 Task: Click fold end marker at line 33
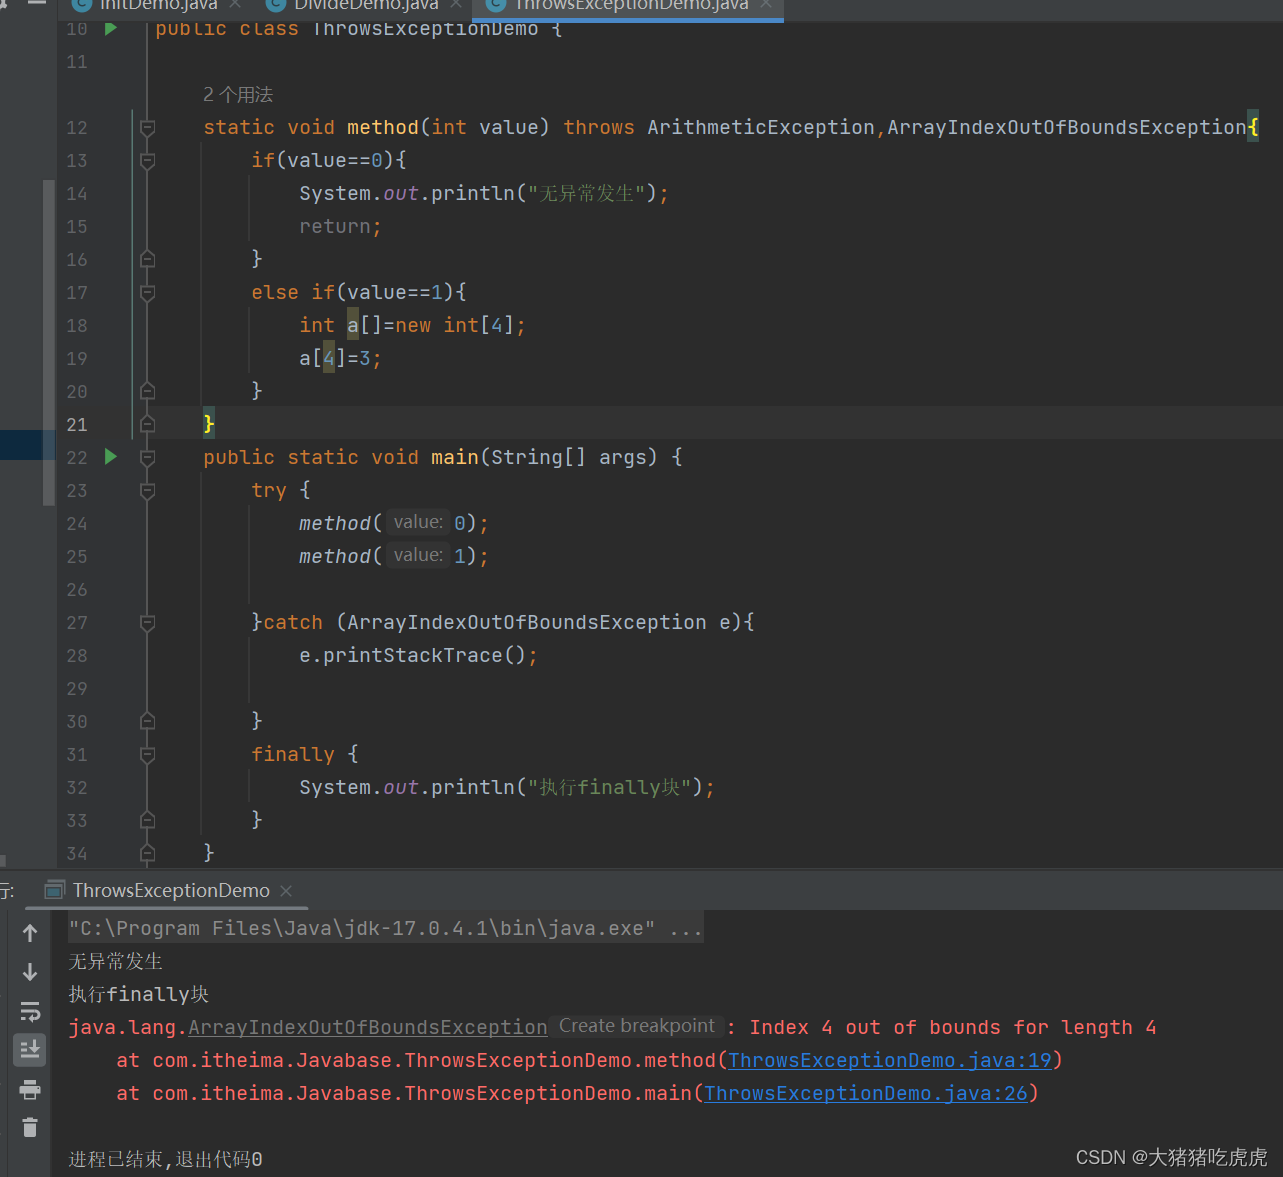click(148, 820)
